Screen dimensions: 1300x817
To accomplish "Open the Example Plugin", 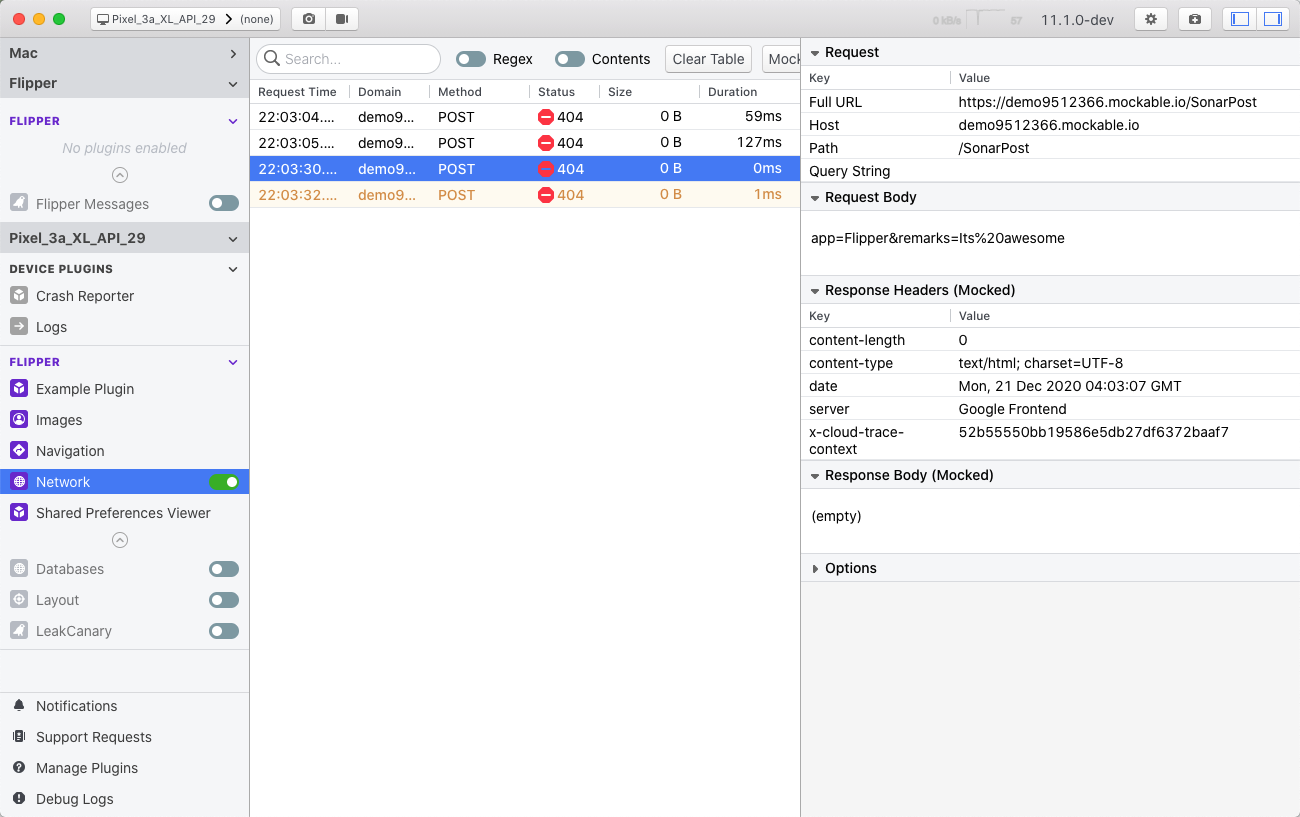I will pyautogui.click(x=124, y=389).
